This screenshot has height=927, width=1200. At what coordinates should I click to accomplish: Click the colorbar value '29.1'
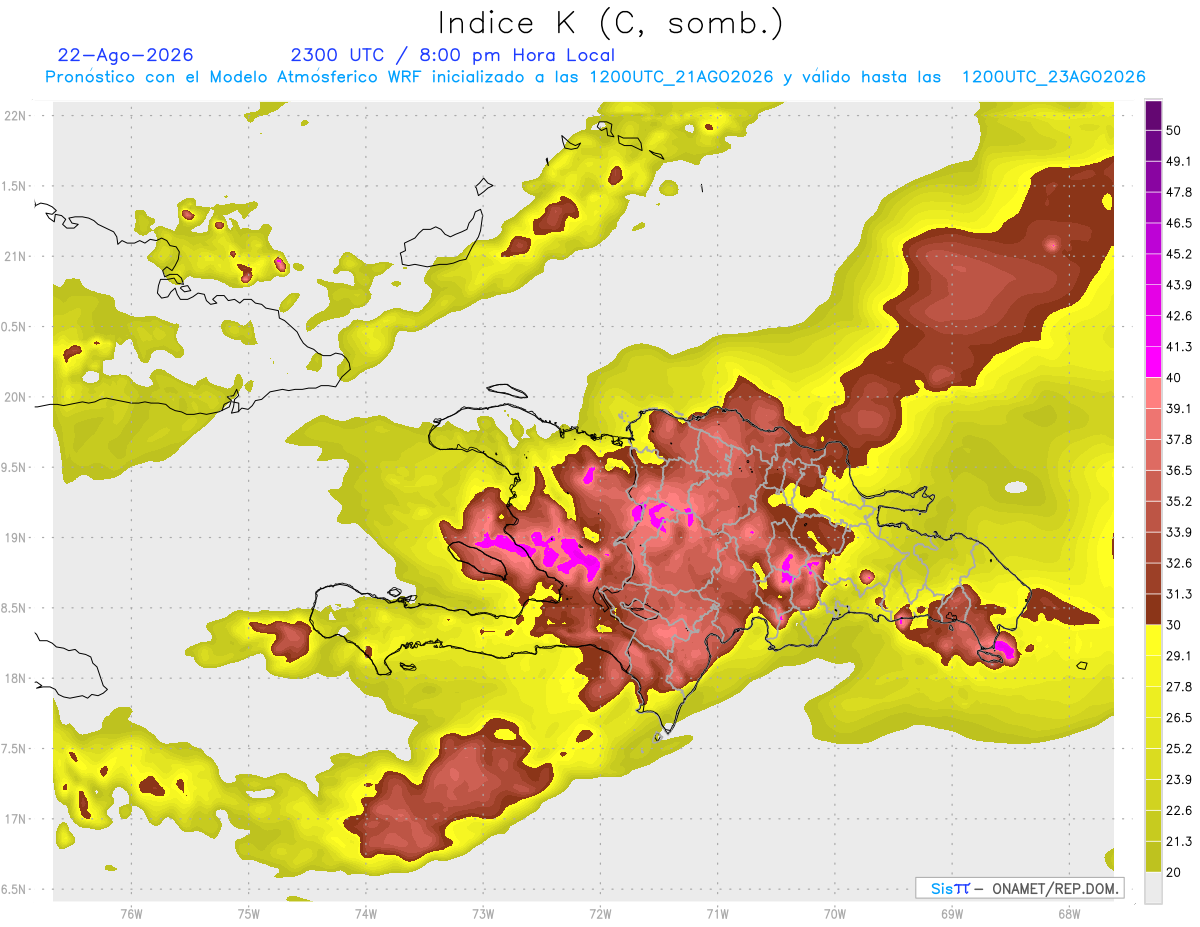pyautogui.click(x=1178, y=655)
